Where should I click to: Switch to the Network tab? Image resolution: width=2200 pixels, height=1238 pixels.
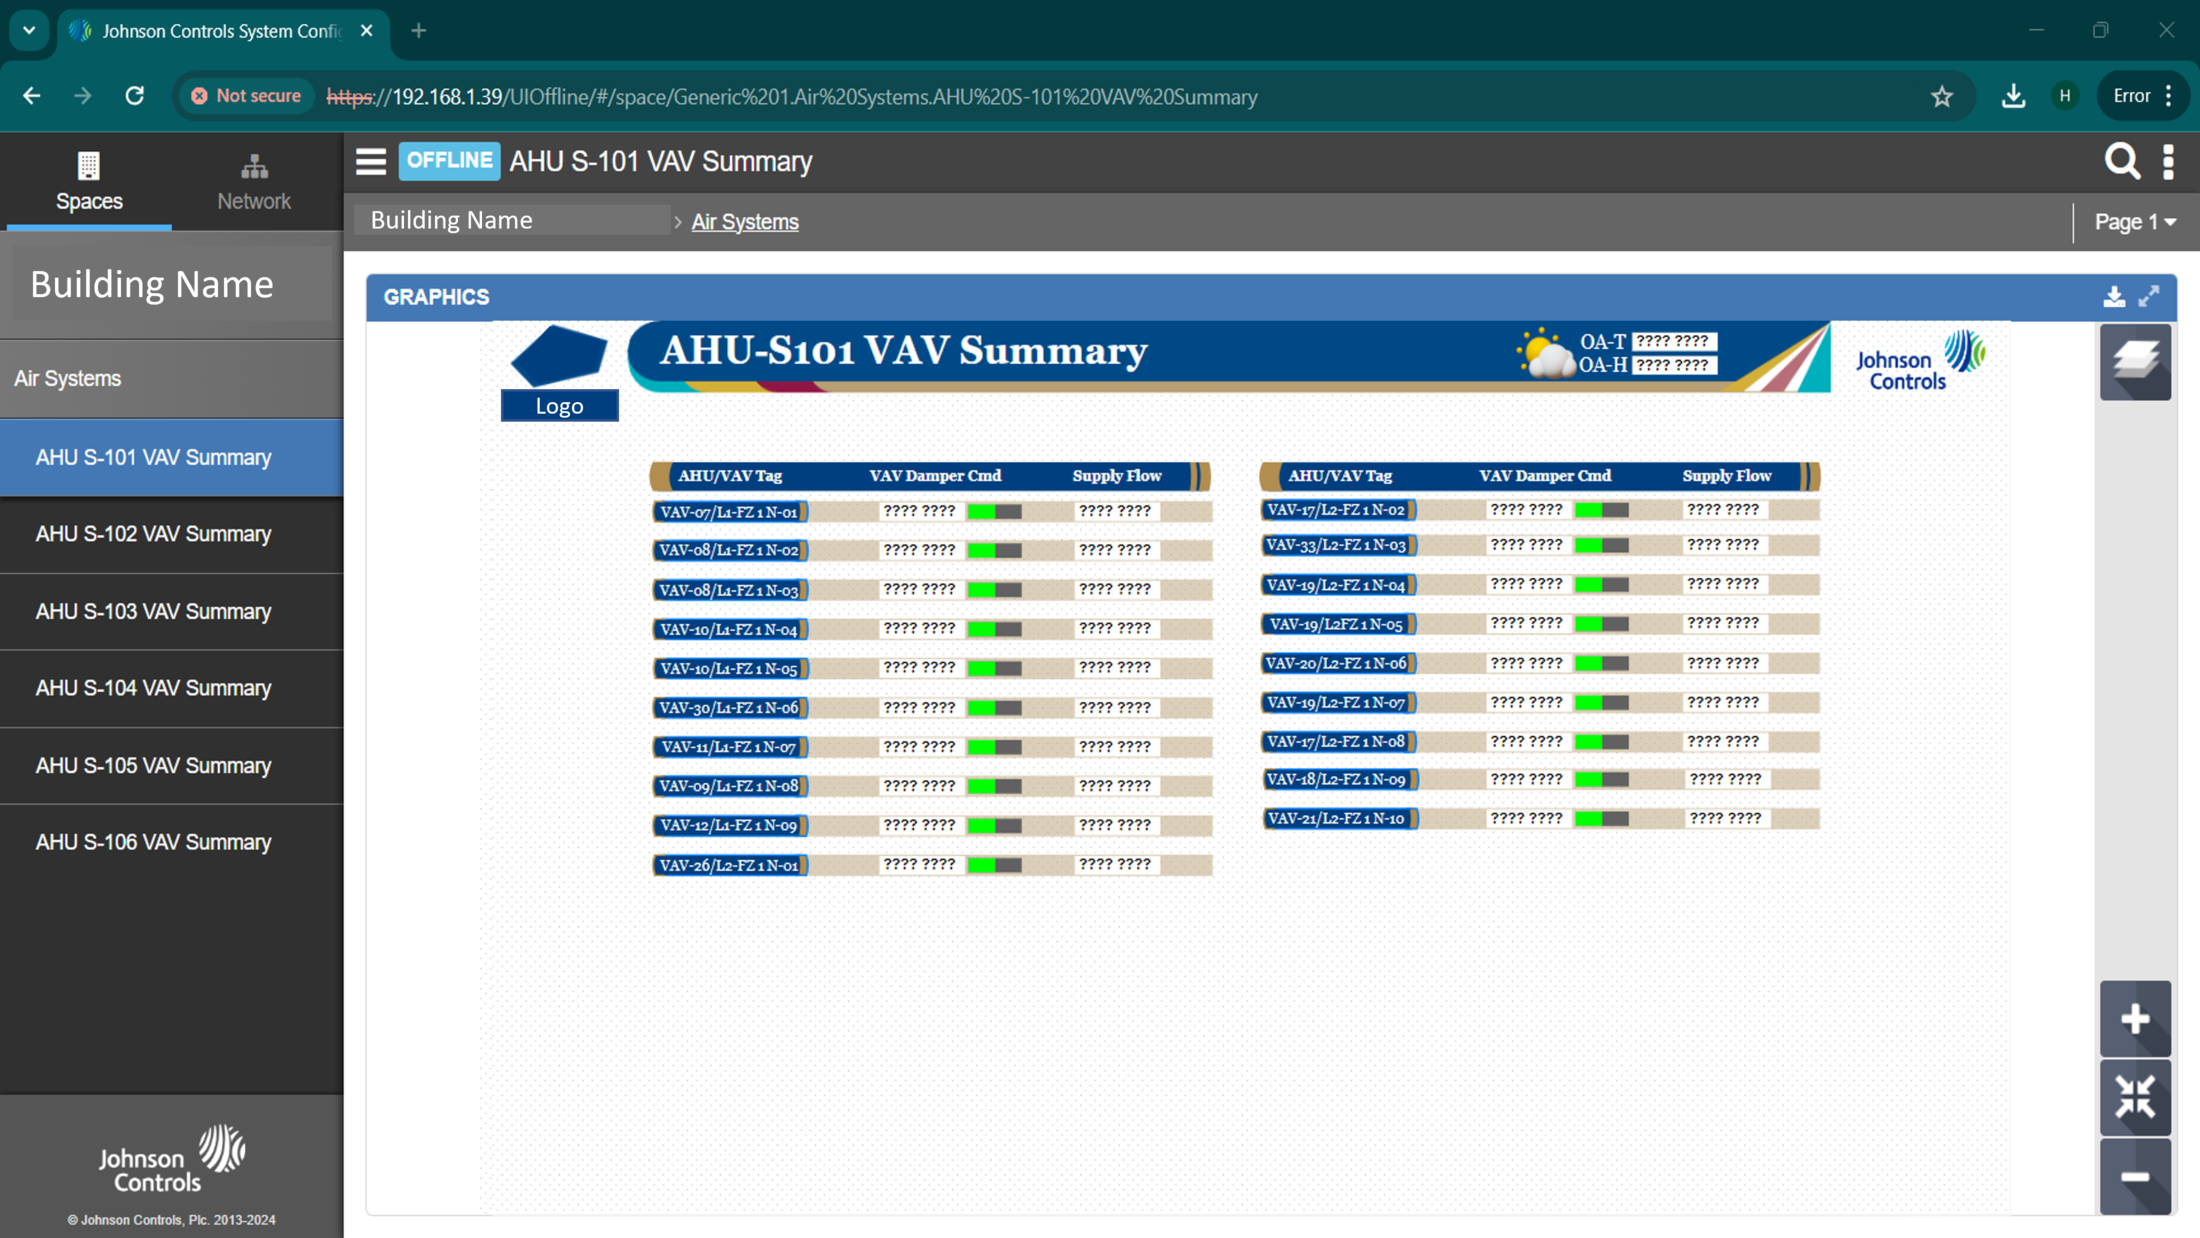254,183
